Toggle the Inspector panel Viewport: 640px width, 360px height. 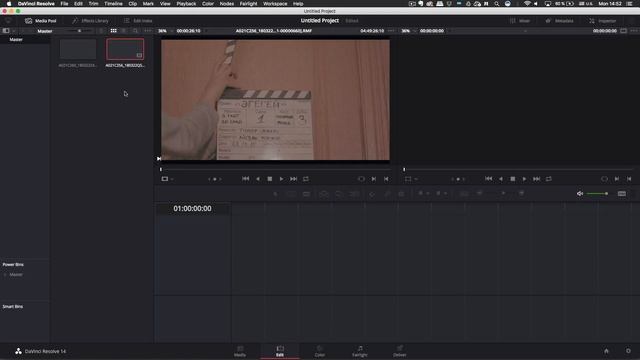point(603,21)
